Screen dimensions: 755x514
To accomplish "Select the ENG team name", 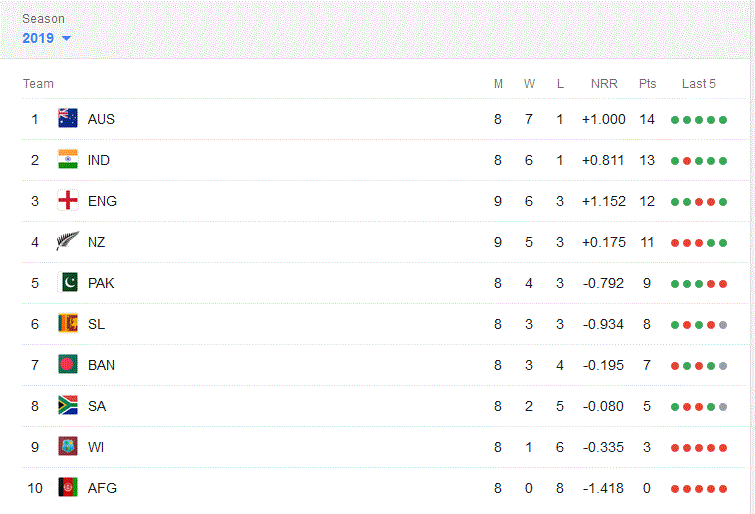I will pyautogui.click(x=102, y=201).
